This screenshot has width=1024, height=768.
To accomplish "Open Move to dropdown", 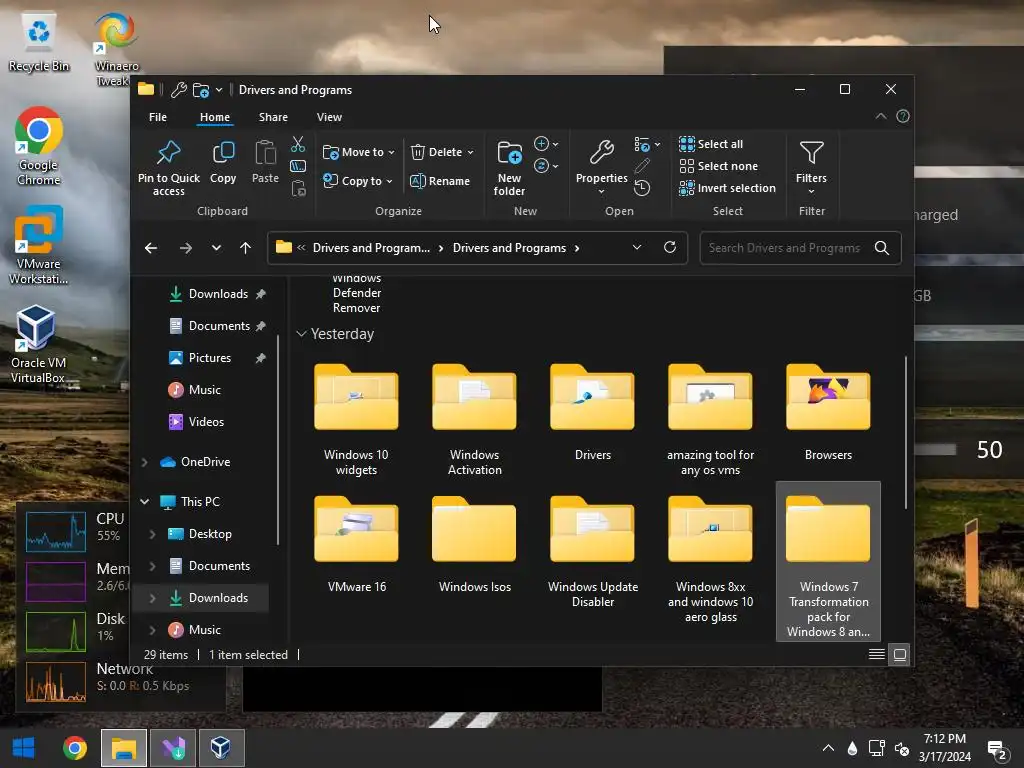I will point(359,152).
